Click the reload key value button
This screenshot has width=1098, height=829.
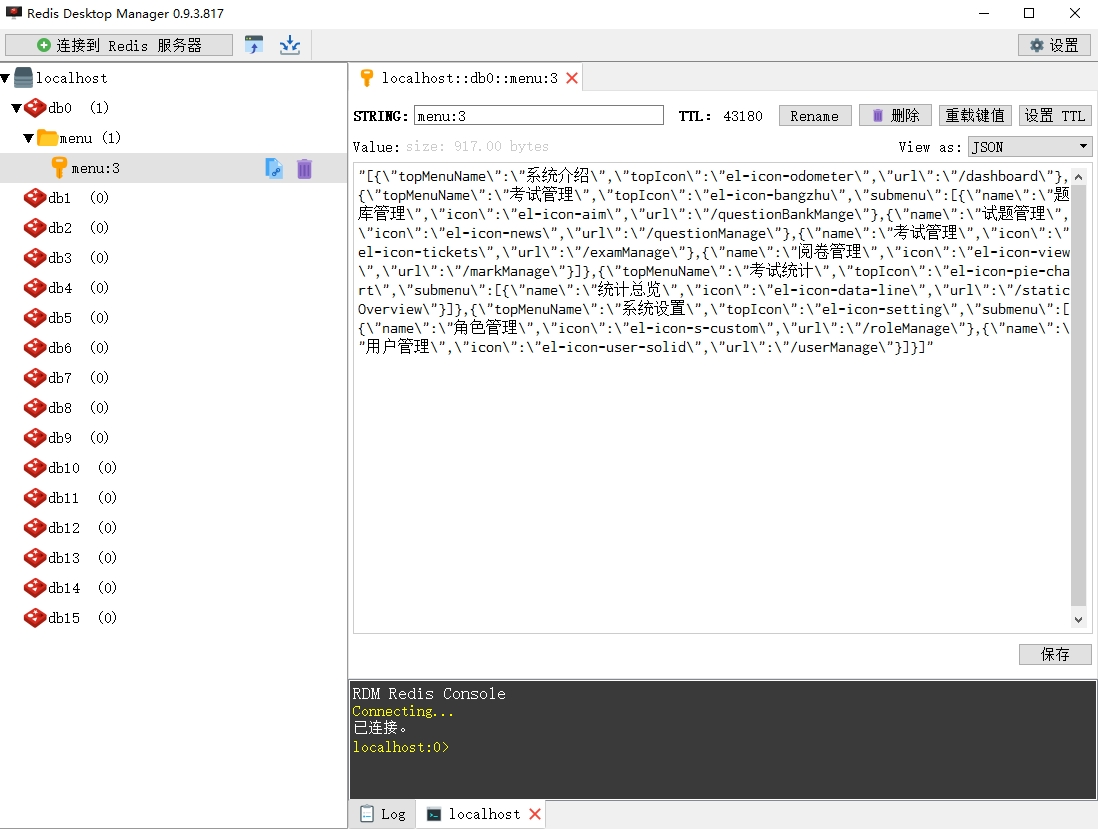[x=975, y=116]
